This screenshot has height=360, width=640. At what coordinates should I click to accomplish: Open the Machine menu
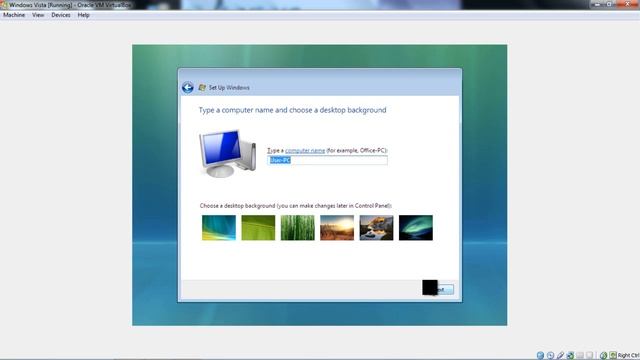(14, 15)
